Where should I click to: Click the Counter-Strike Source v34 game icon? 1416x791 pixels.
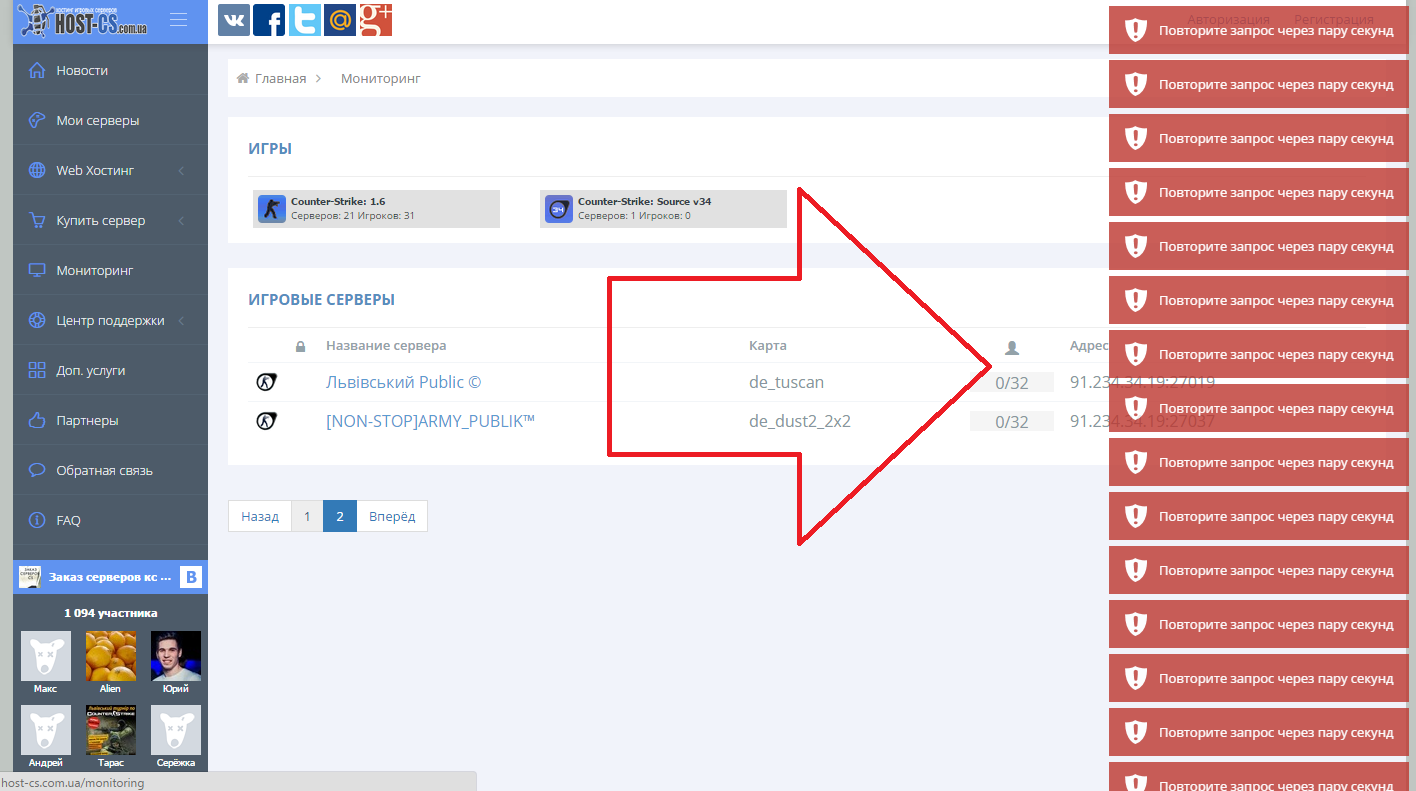559,209
